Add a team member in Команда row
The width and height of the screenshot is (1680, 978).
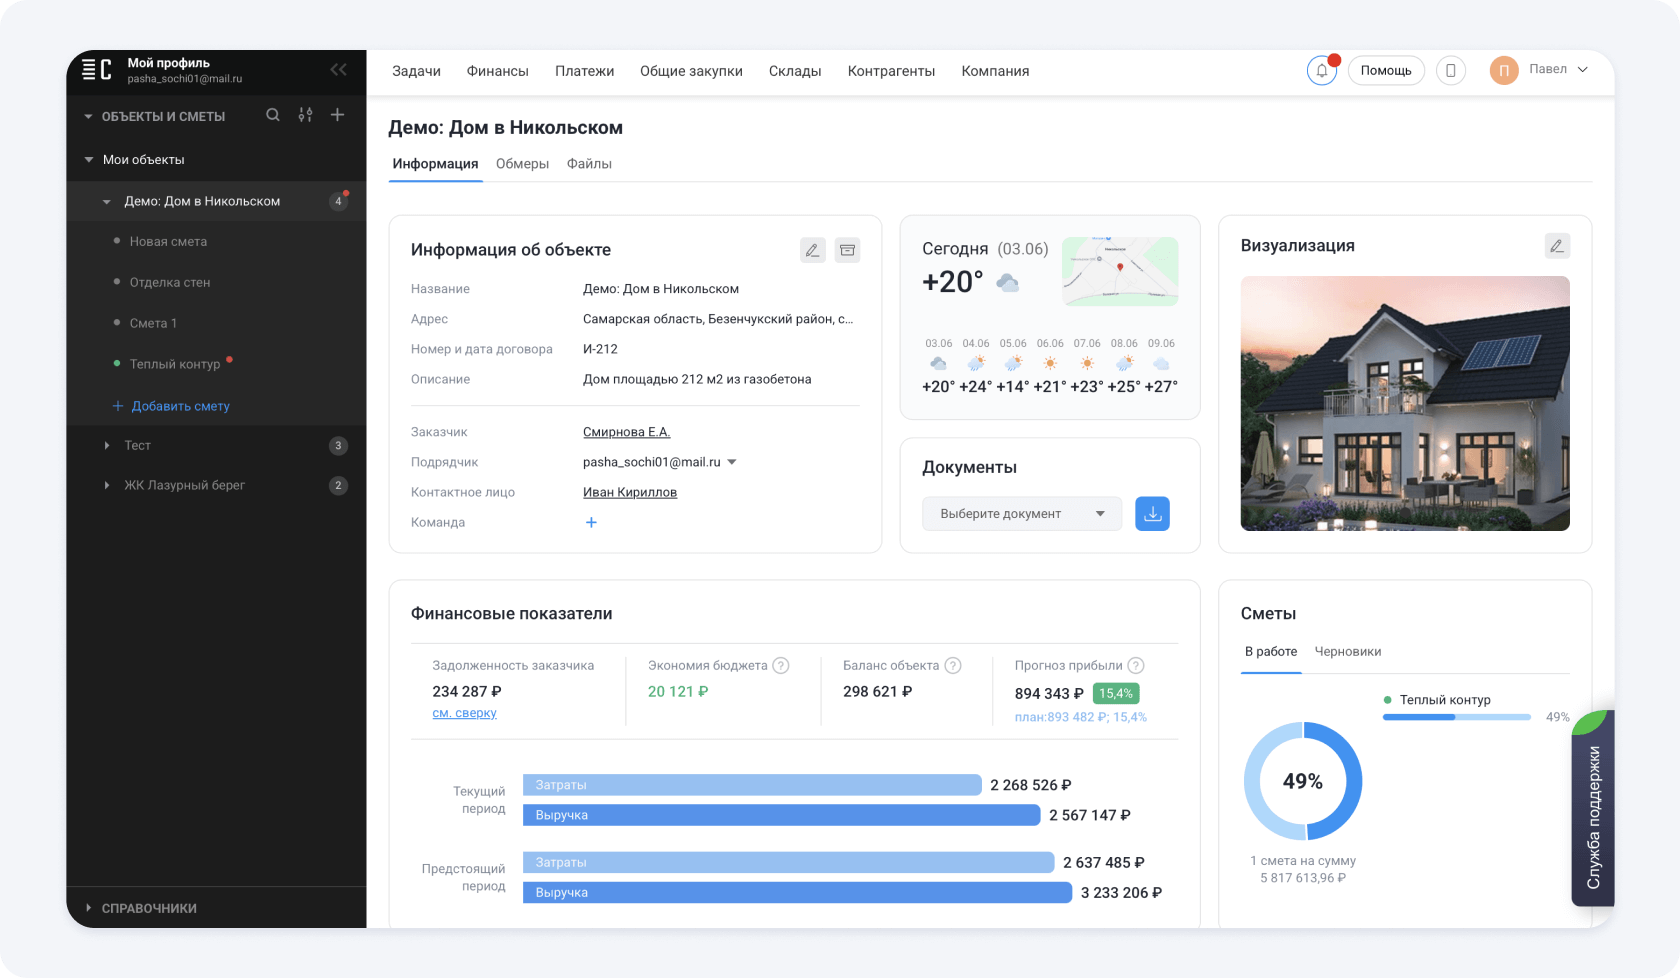click(591, 522)
